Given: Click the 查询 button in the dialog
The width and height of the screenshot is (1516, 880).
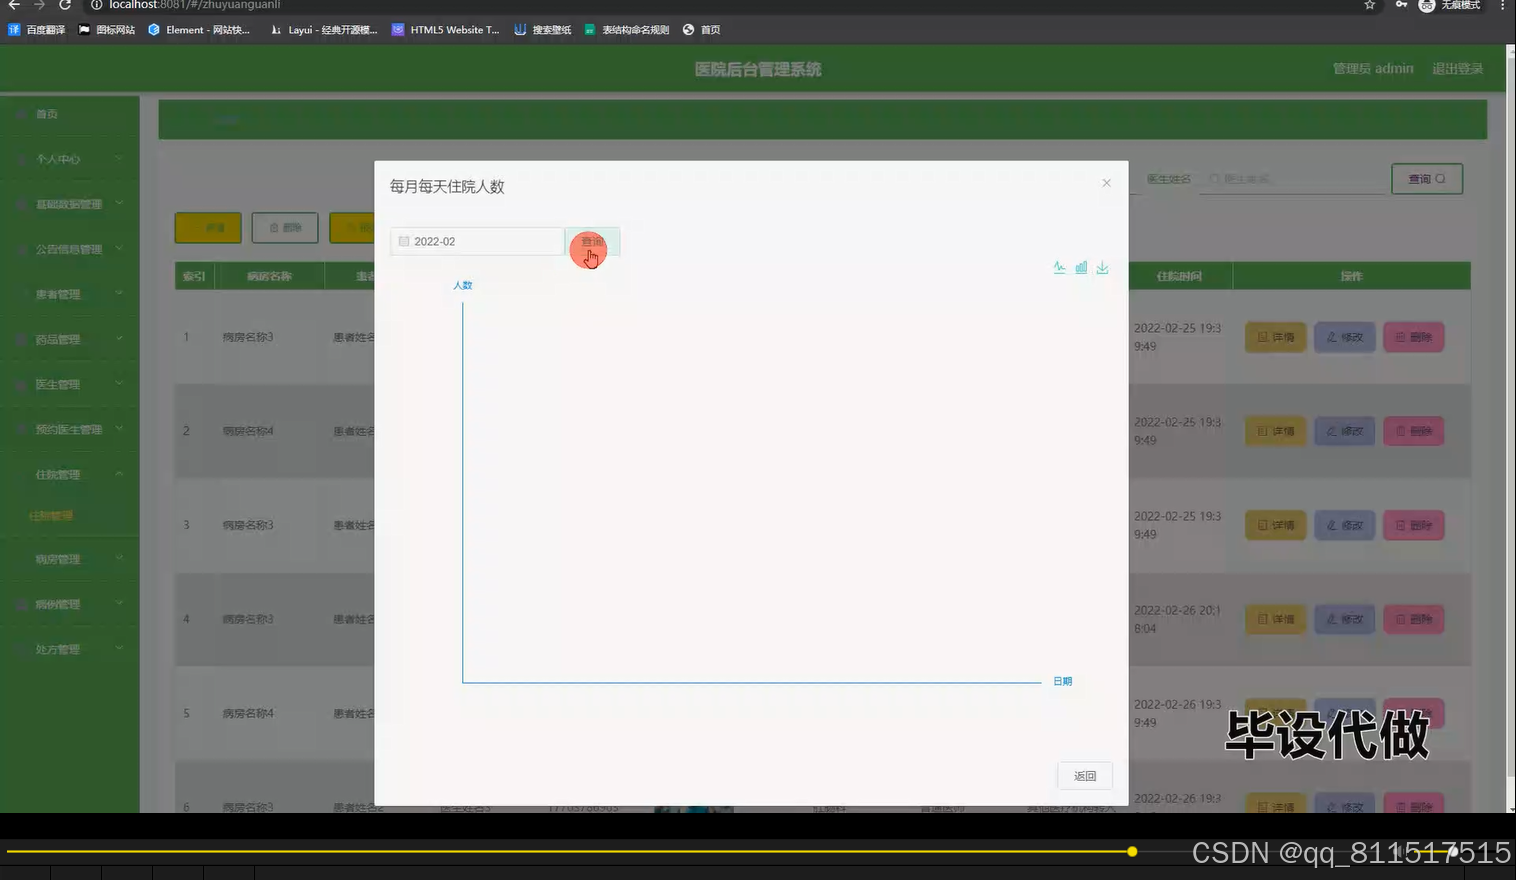Looking at the screenshot, I should point(592,242).
